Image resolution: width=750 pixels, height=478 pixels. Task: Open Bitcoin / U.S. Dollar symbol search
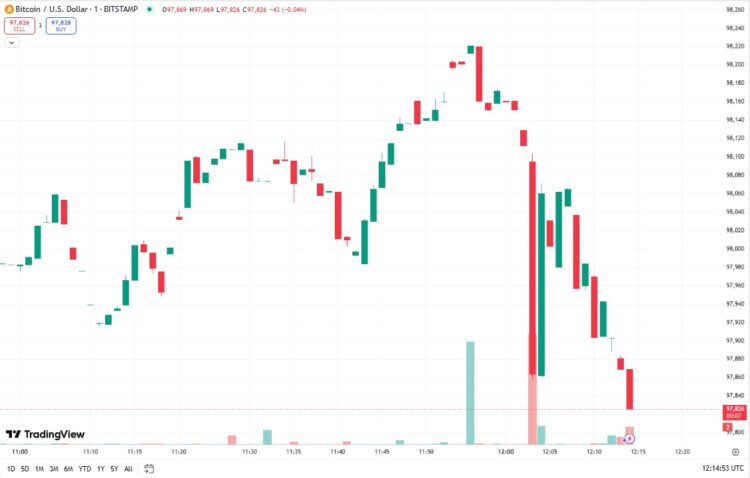(77, 9)
